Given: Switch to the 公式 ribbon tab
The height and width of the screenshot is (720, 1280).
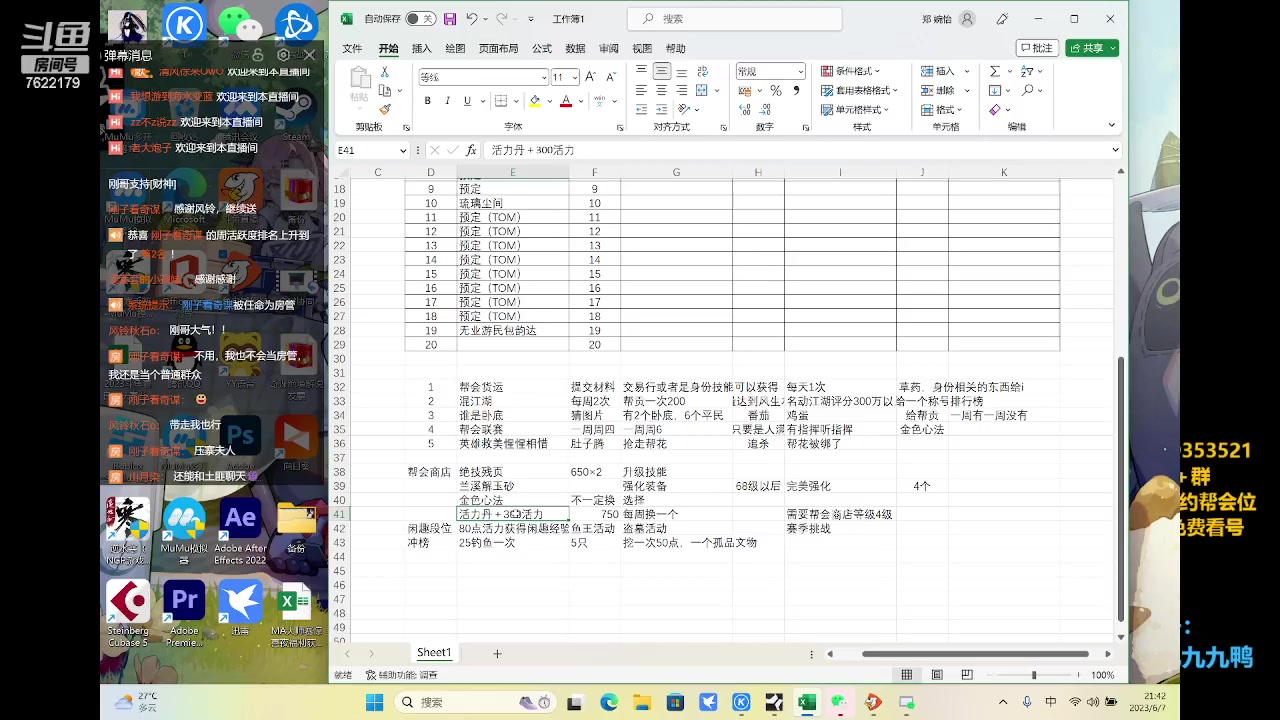Looking at the screenshot, I should [541, 48].
